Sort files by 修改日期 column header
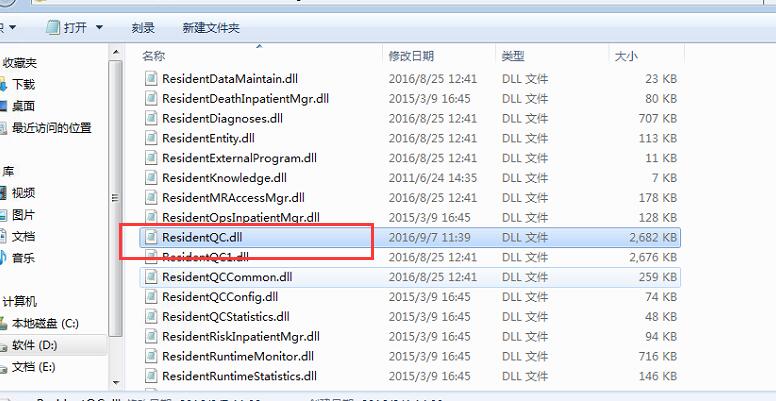776x401 pixels. pos(411,56)
